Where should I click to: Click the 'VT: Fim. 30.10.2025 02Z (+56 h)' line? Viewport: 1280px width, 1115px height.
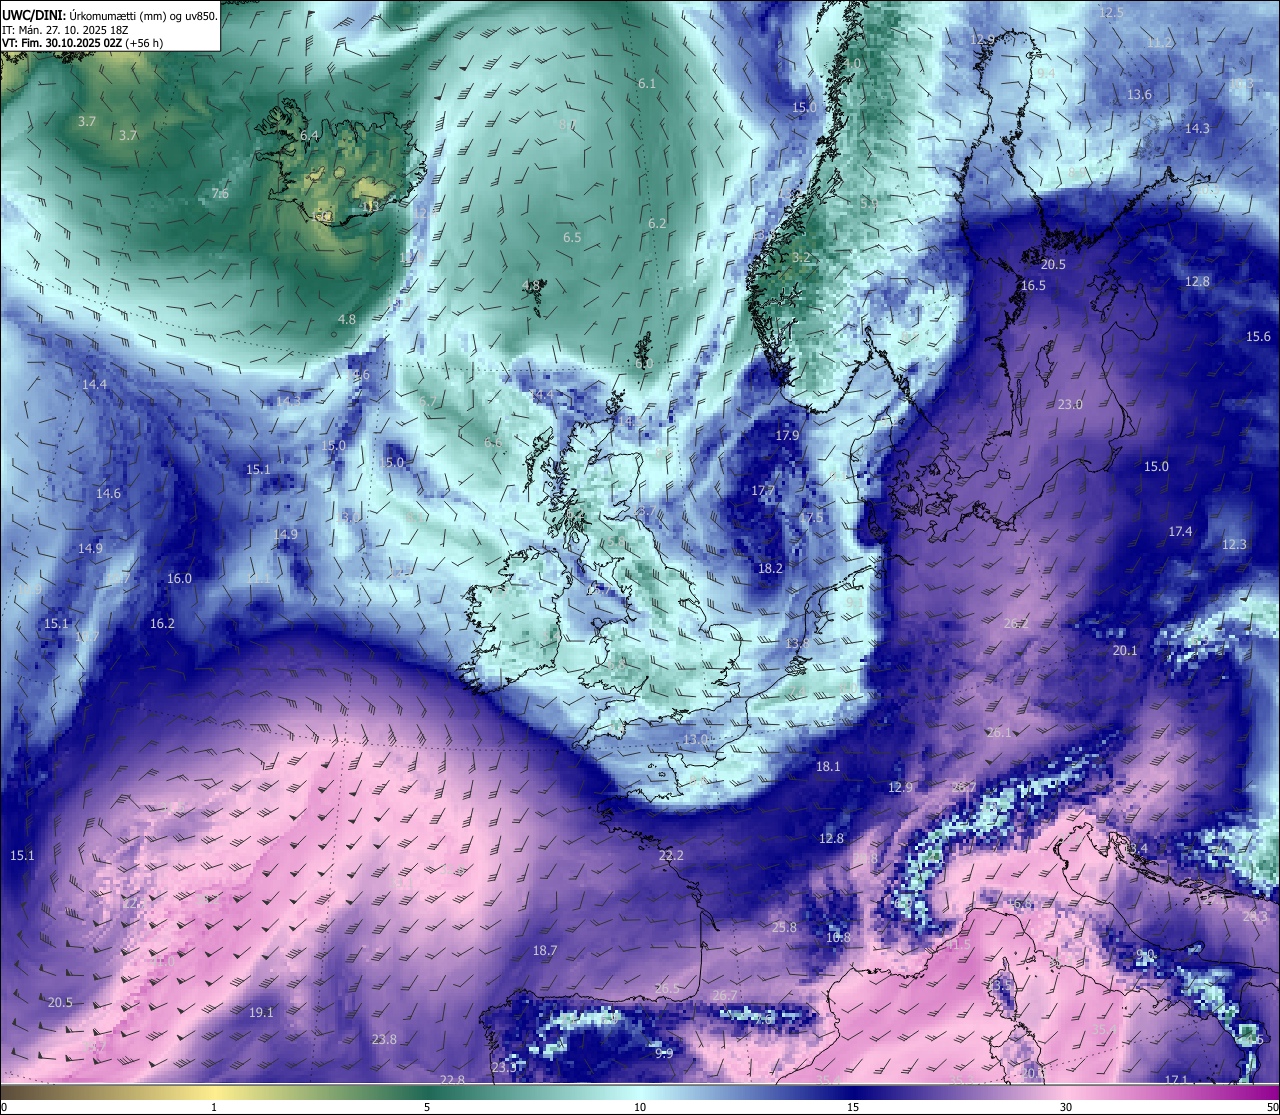click(83, 44)
